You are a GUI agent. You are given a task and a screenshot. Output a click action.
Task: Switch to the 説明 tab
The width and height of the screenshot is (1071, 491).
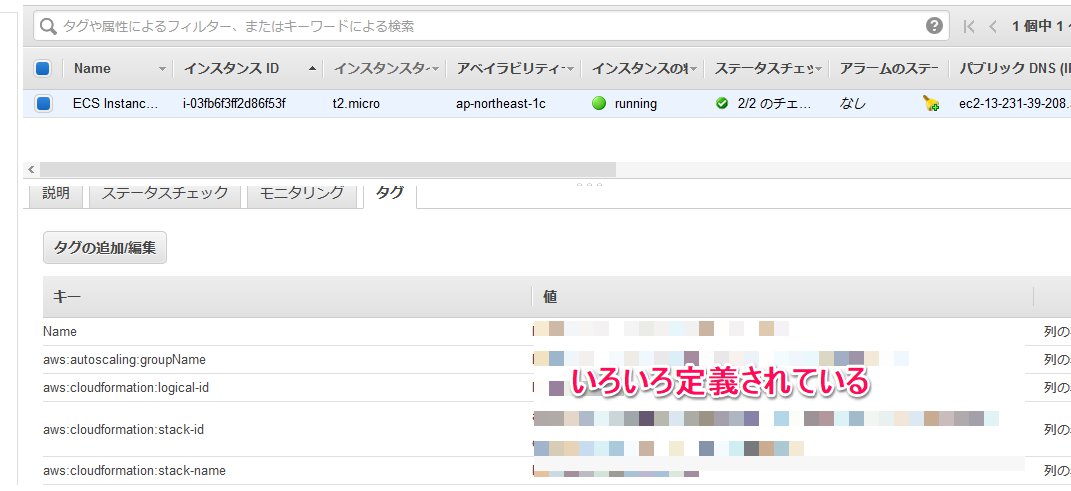(x=56, y=194)
